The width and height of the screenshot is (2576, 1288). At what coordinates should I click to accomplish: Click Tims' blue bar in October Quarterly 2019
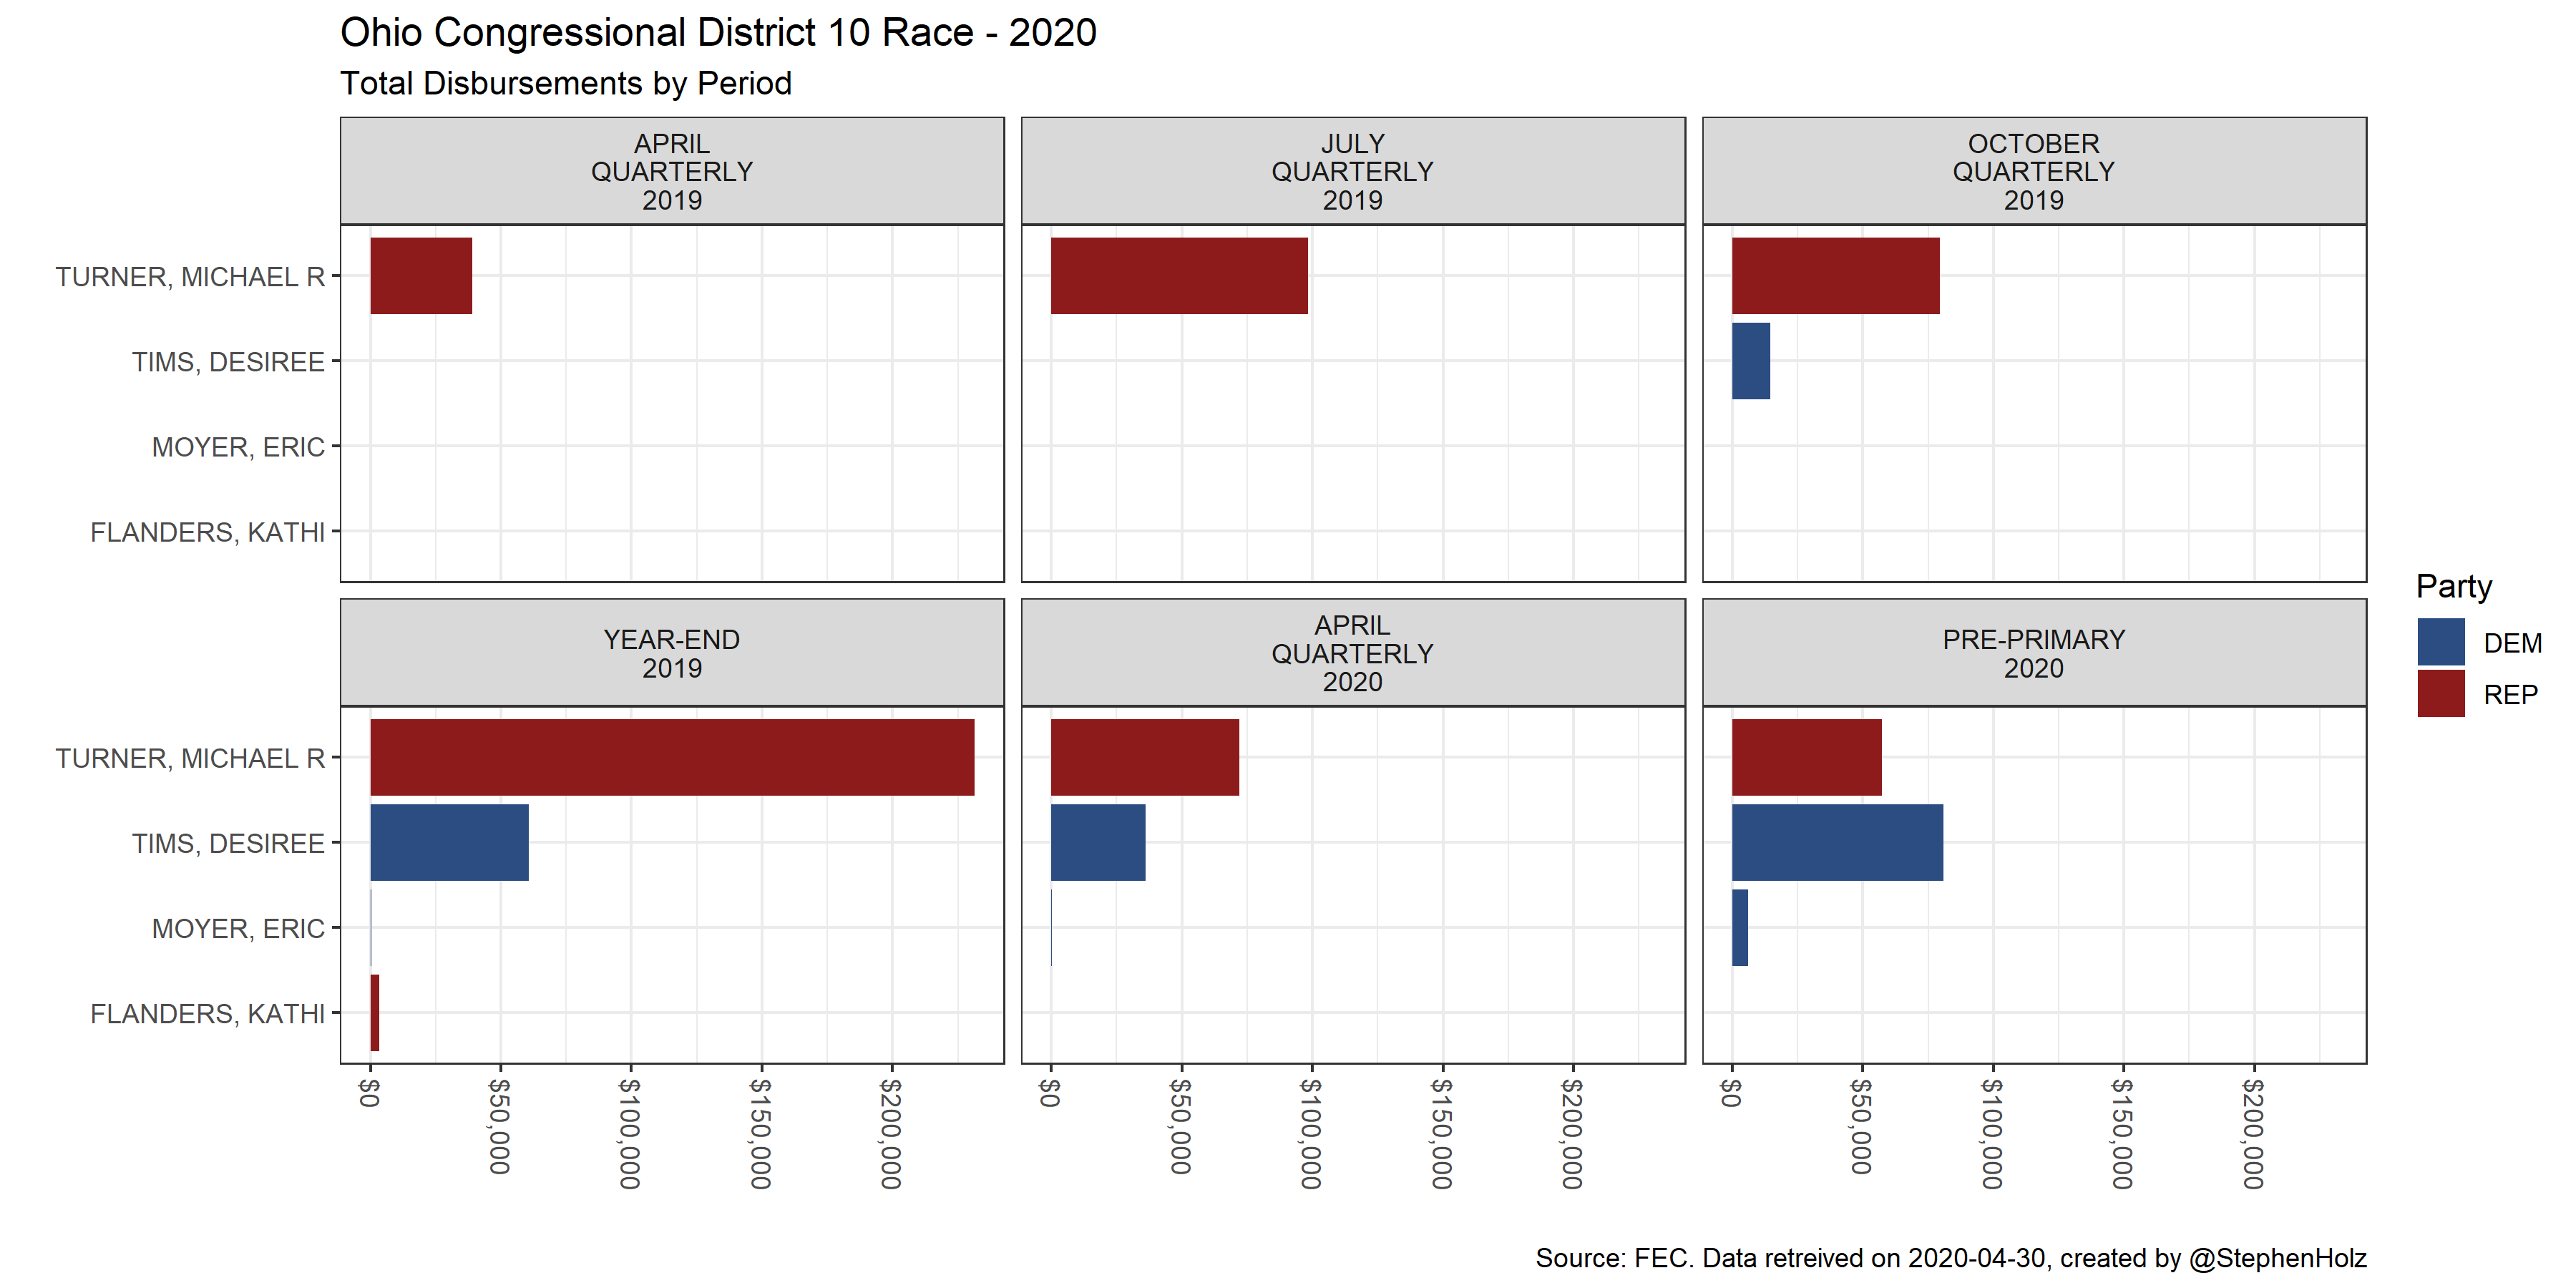[1750, 360]
